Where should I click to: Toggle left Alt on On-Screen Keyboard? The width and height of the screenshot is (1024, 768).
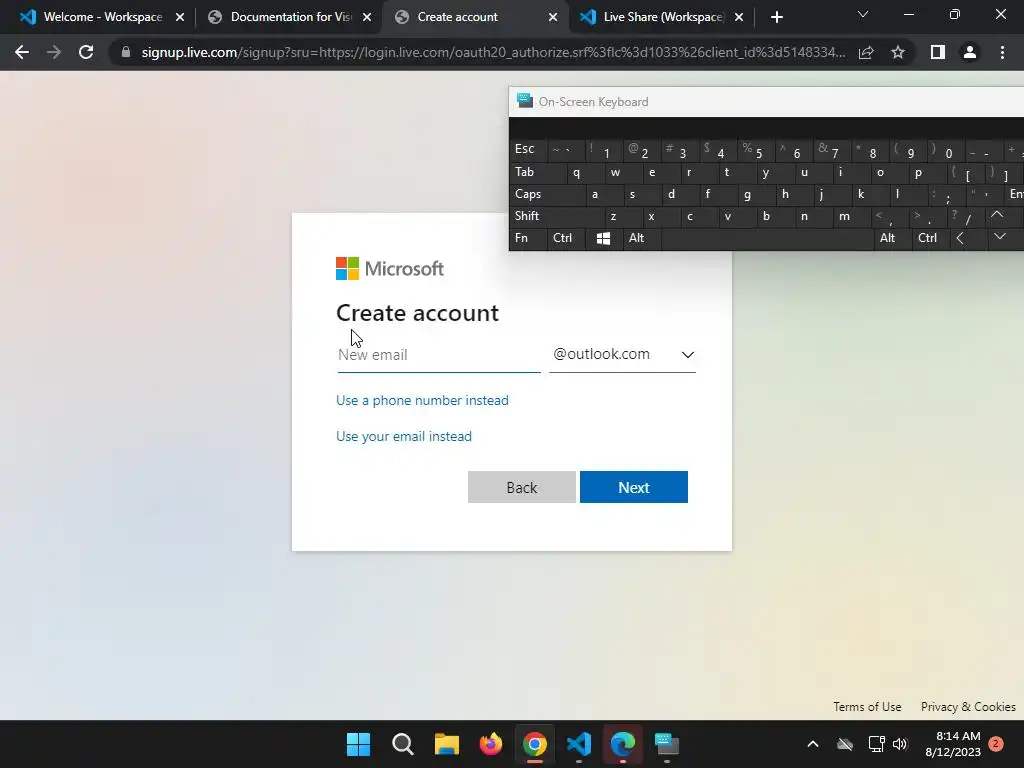pyautogui.click(x=641, y=238)
